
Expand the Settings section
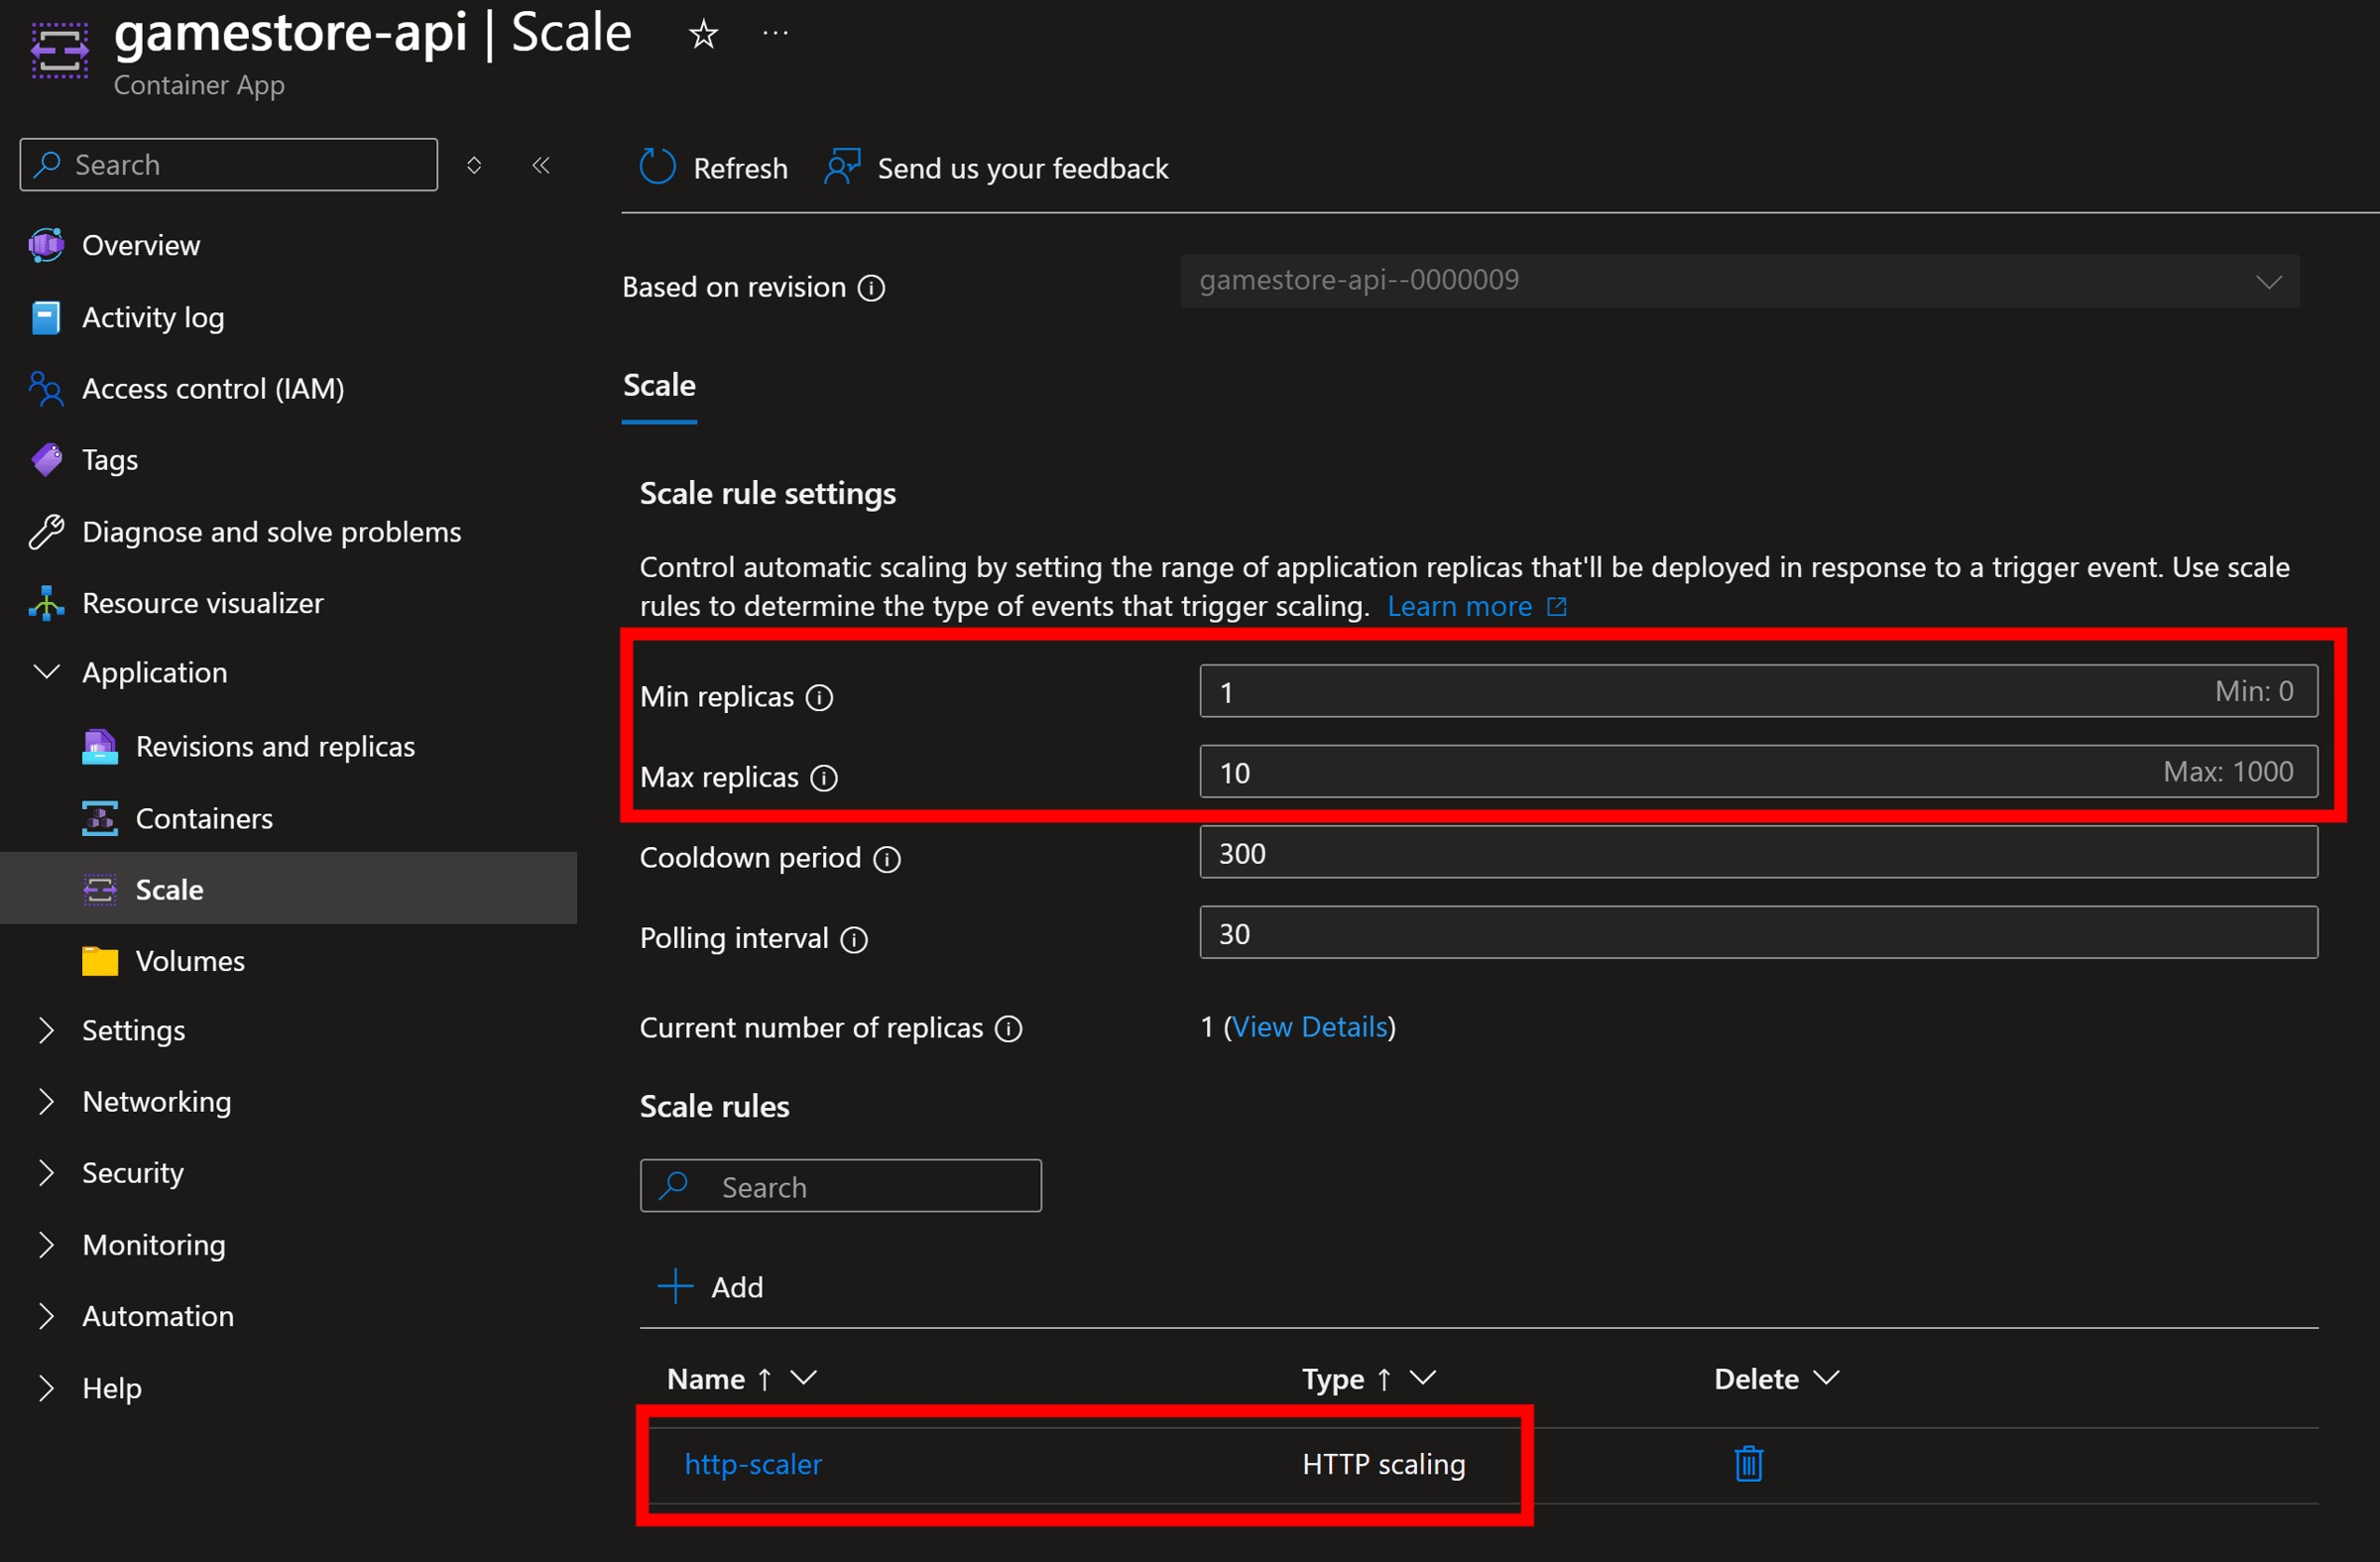(x=46, y=1030)
